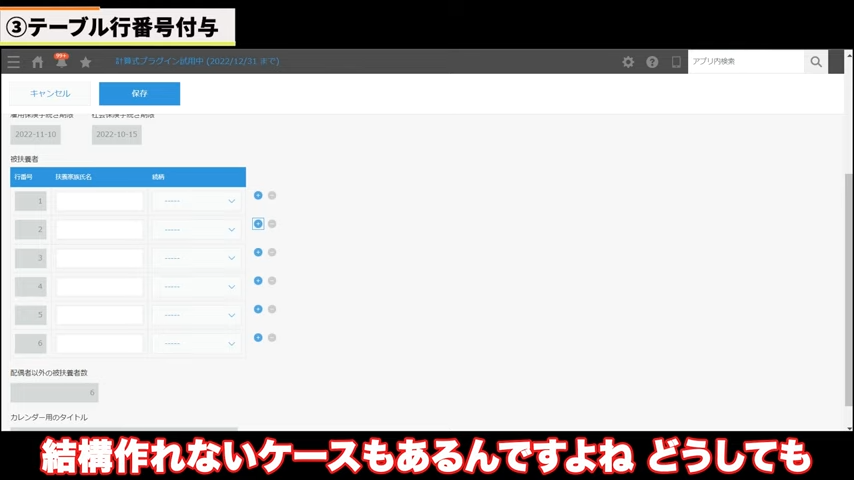Screen dimensions: 854x480
Task: Open the favorites star icon
Action: [86, 62]
